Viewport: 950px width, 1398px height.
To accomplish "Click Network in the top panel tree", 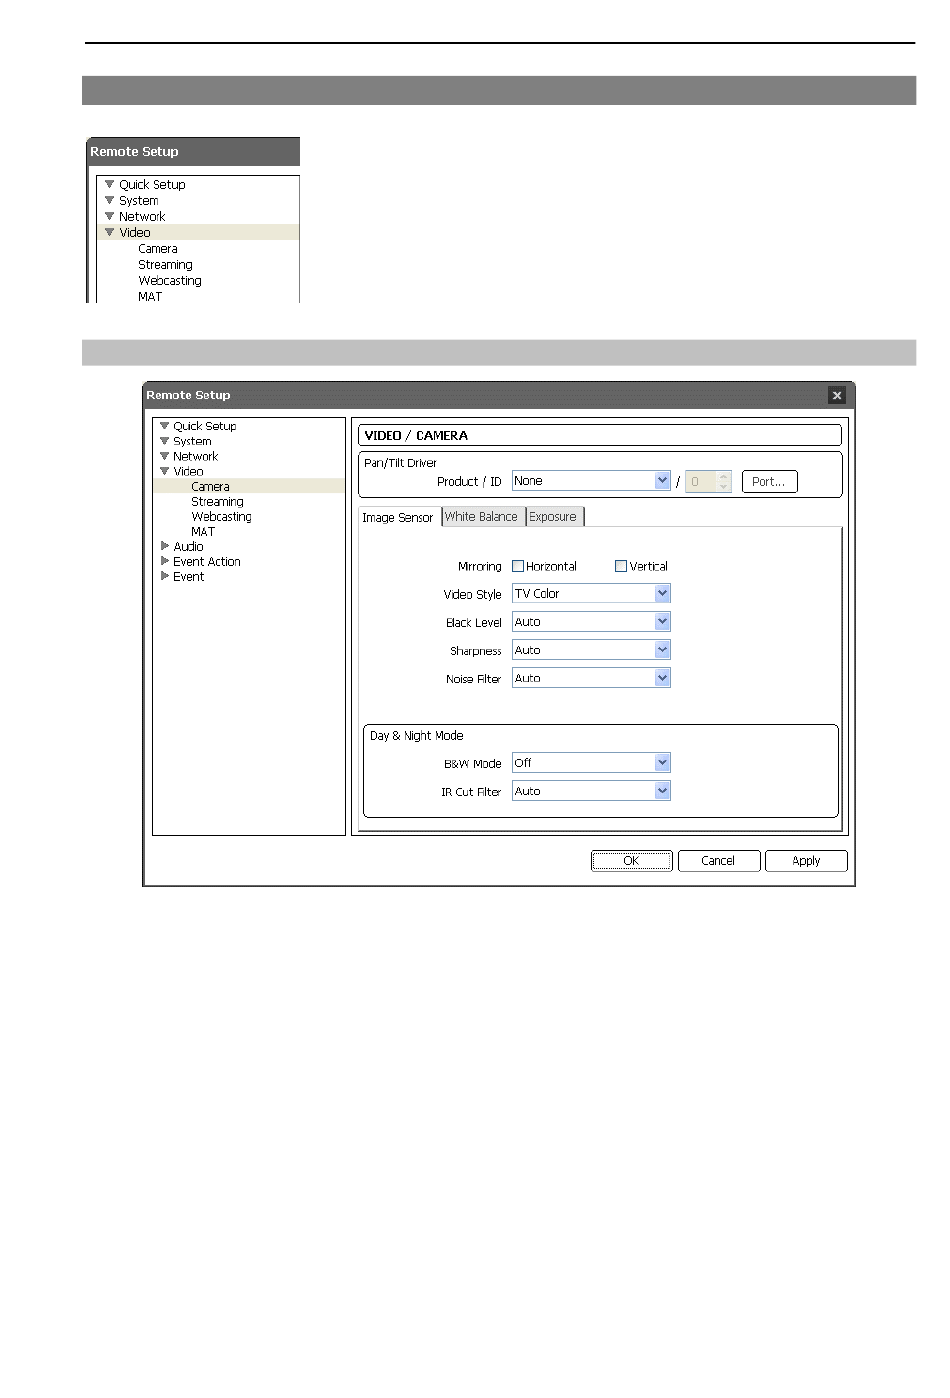I will 142,217.
